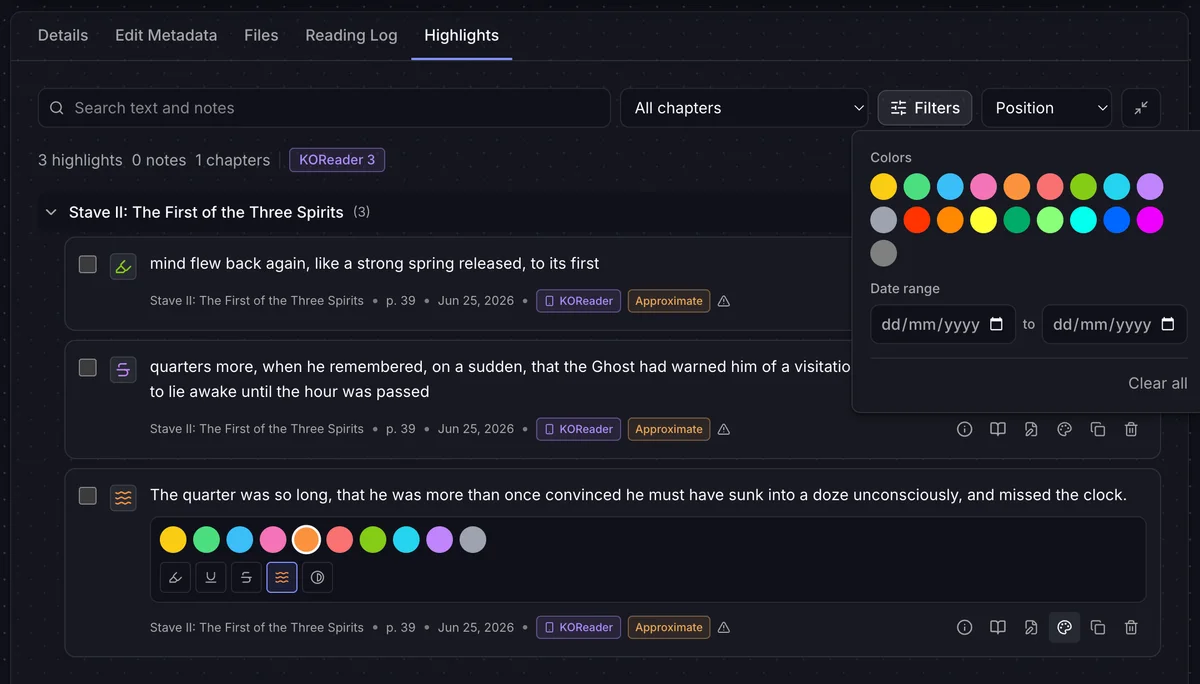Choose the invert contrast style button

click(x=317, y=577)
